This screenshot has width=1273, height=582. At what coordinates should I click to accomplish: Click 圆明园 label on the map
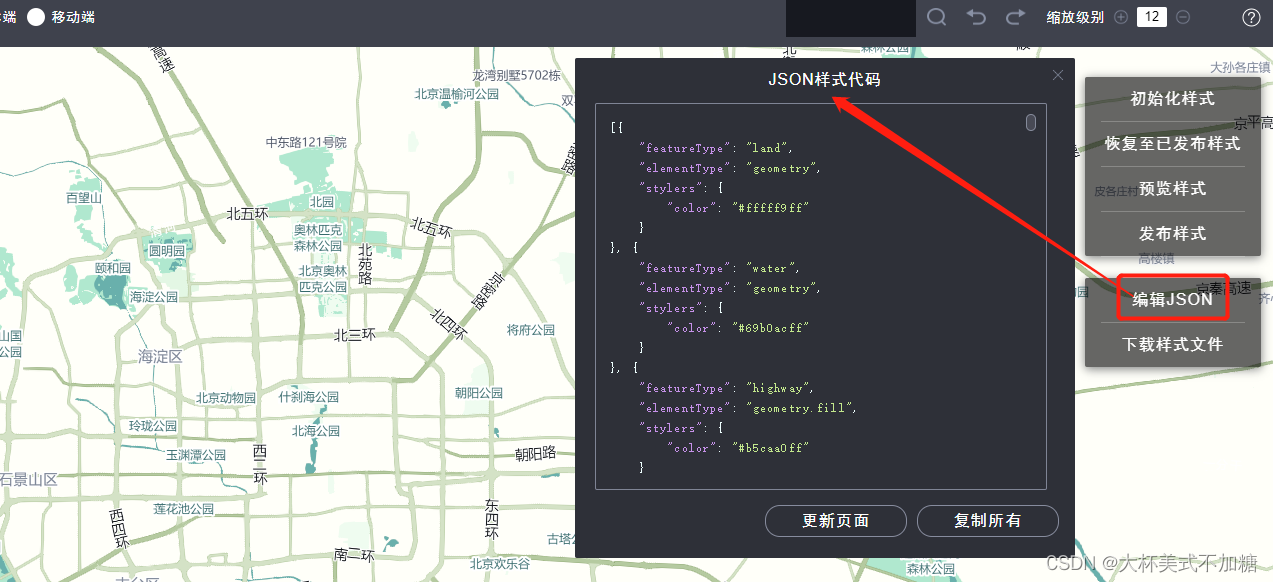point(167,251)
